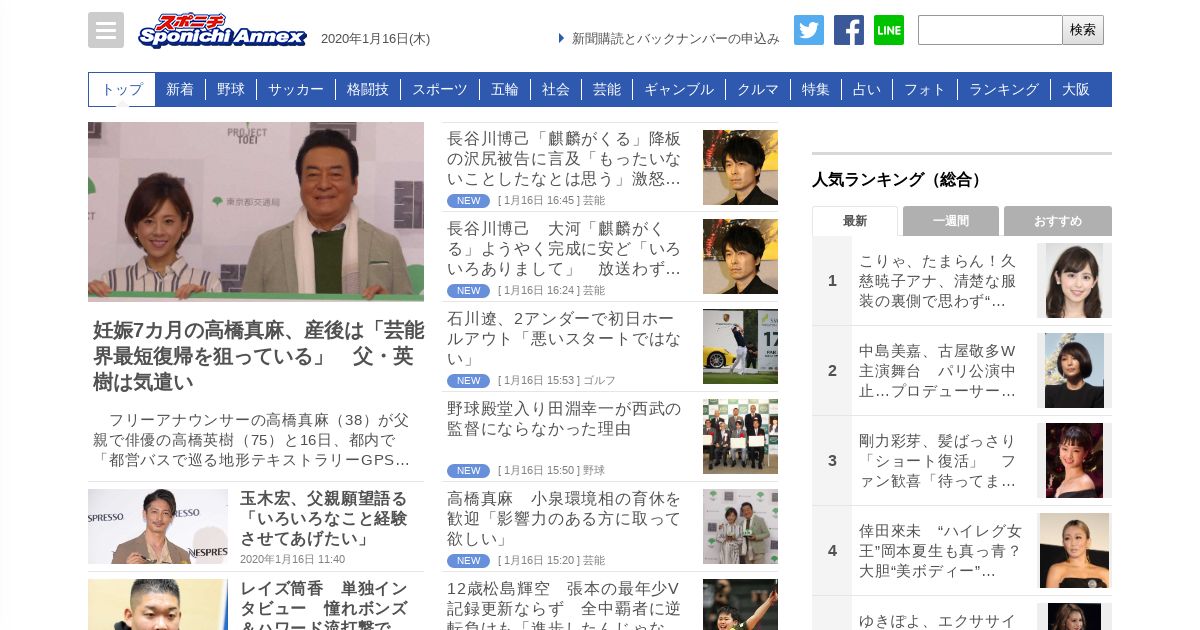Open 高橋真麻 小泉環境相の育休を歓迎 article

[565, 518]
